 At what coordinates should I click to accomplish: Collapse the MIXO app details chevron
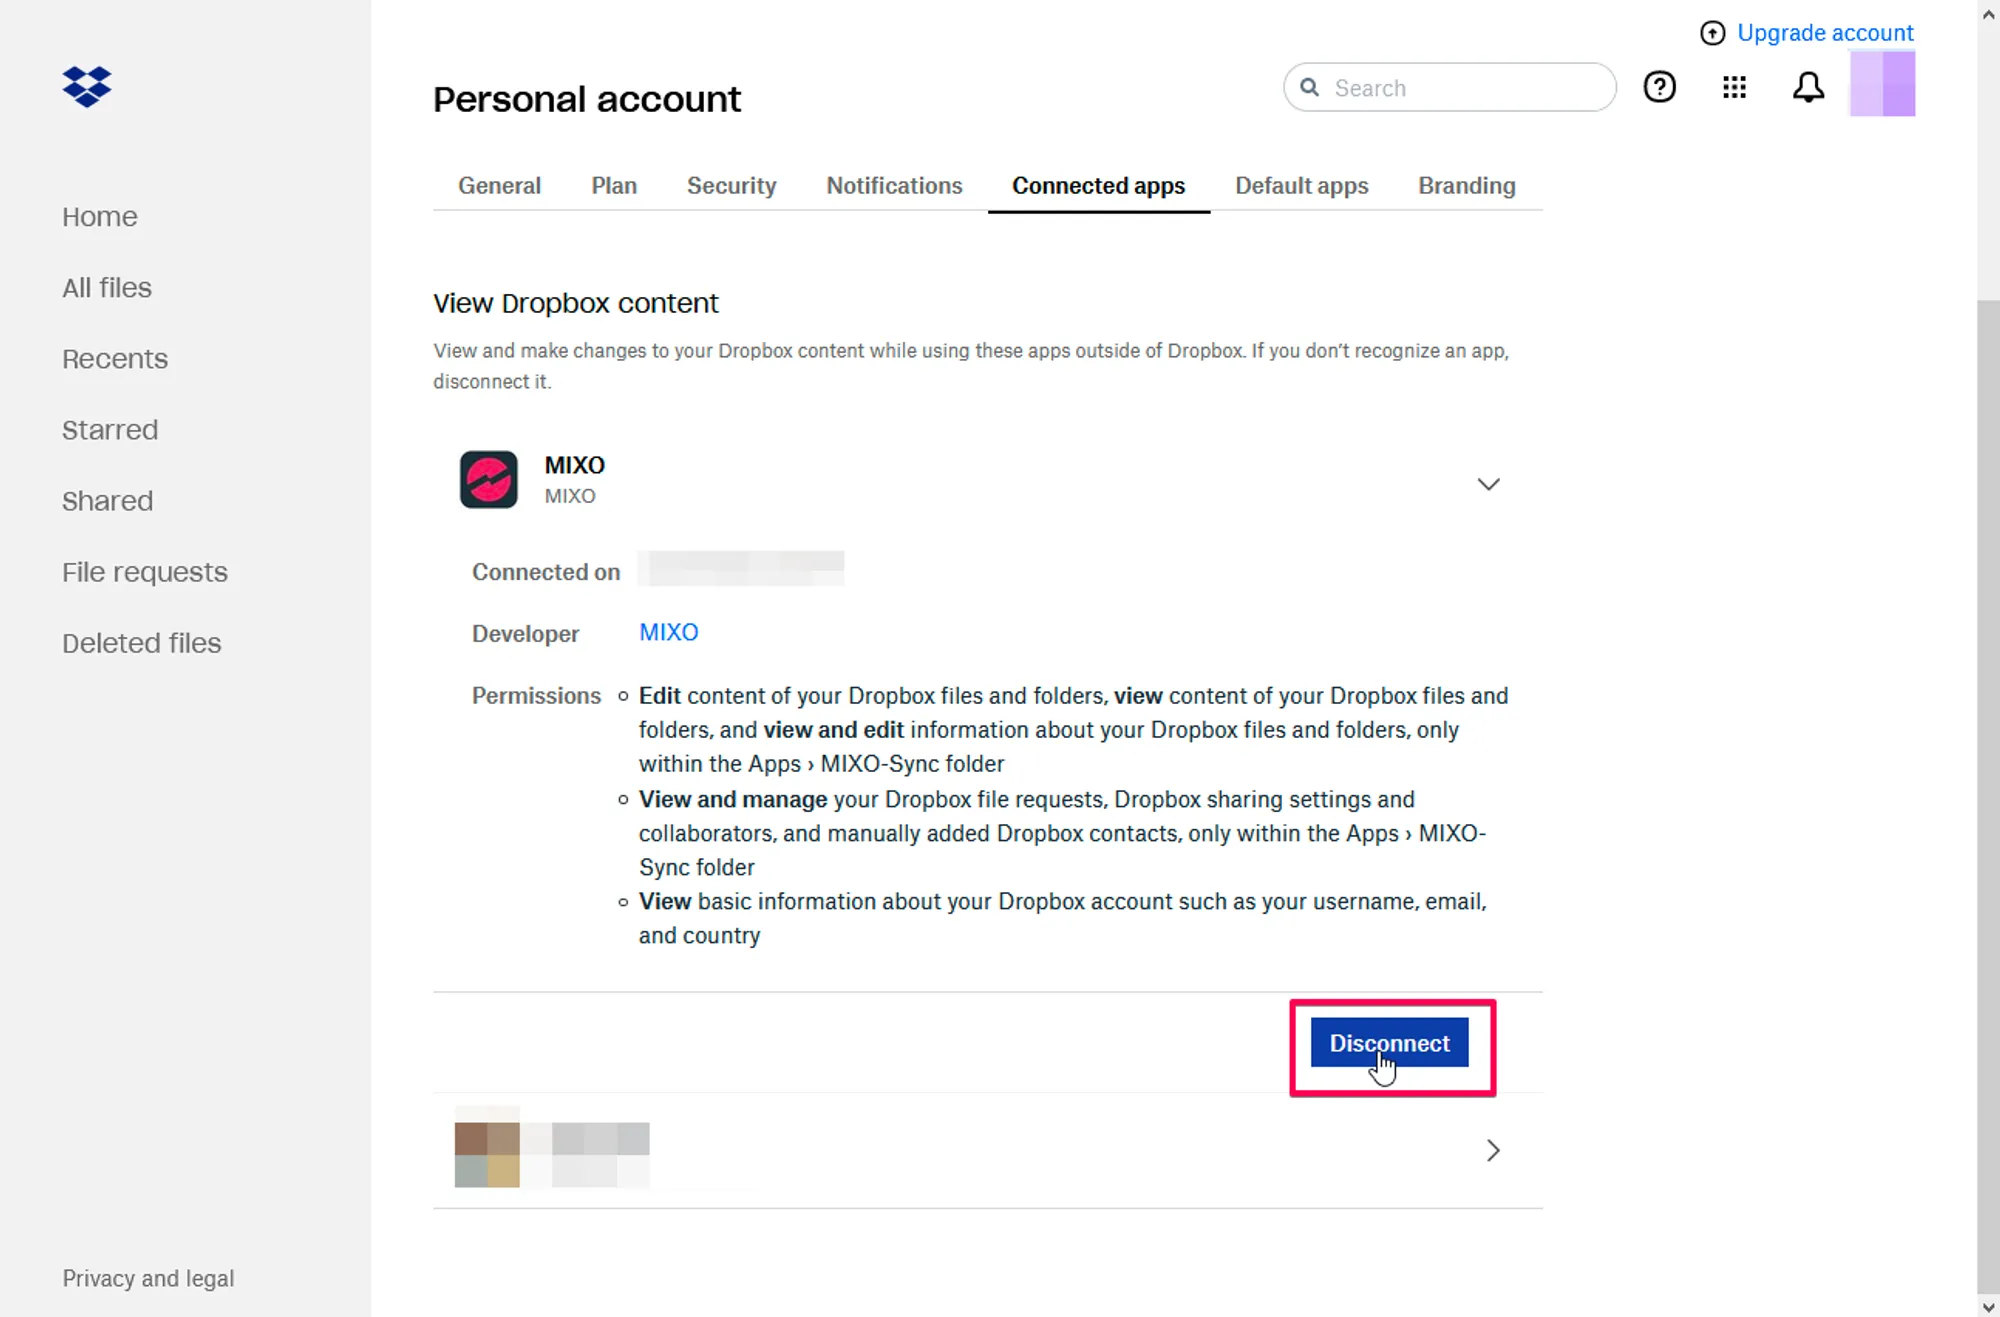1488,484
